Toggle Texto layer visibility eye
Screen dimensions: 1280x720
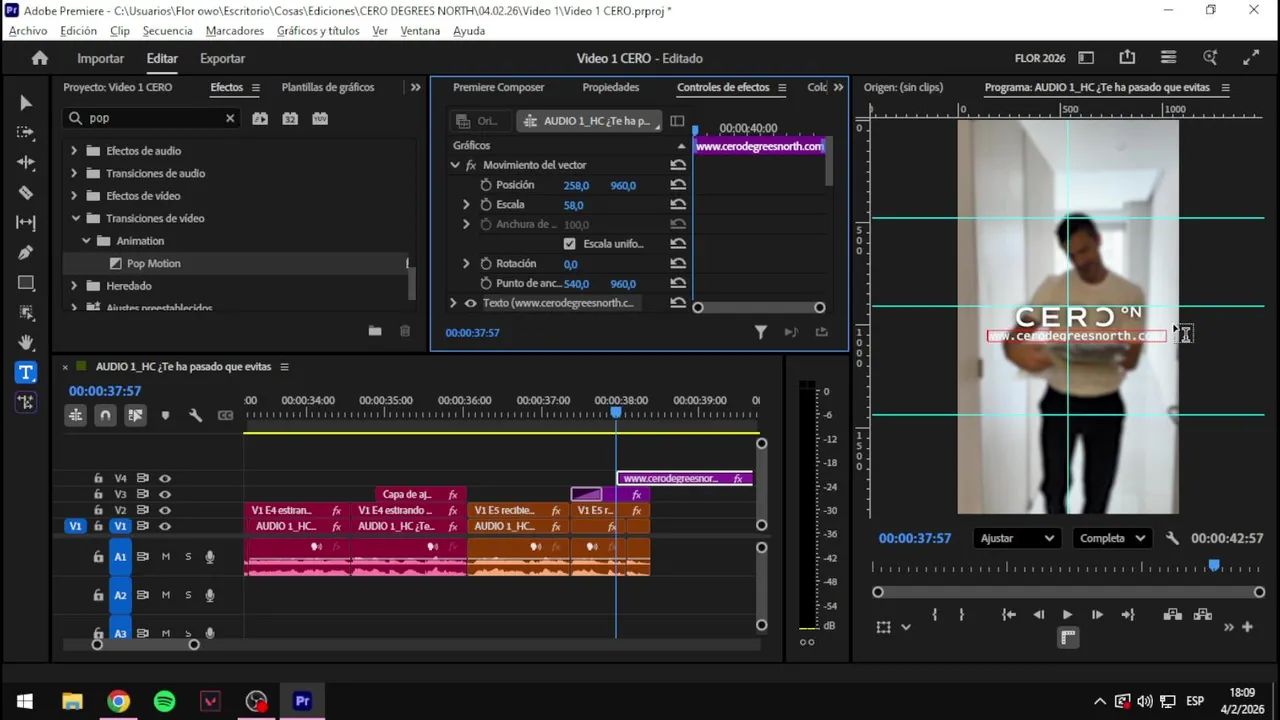point(471,303)
